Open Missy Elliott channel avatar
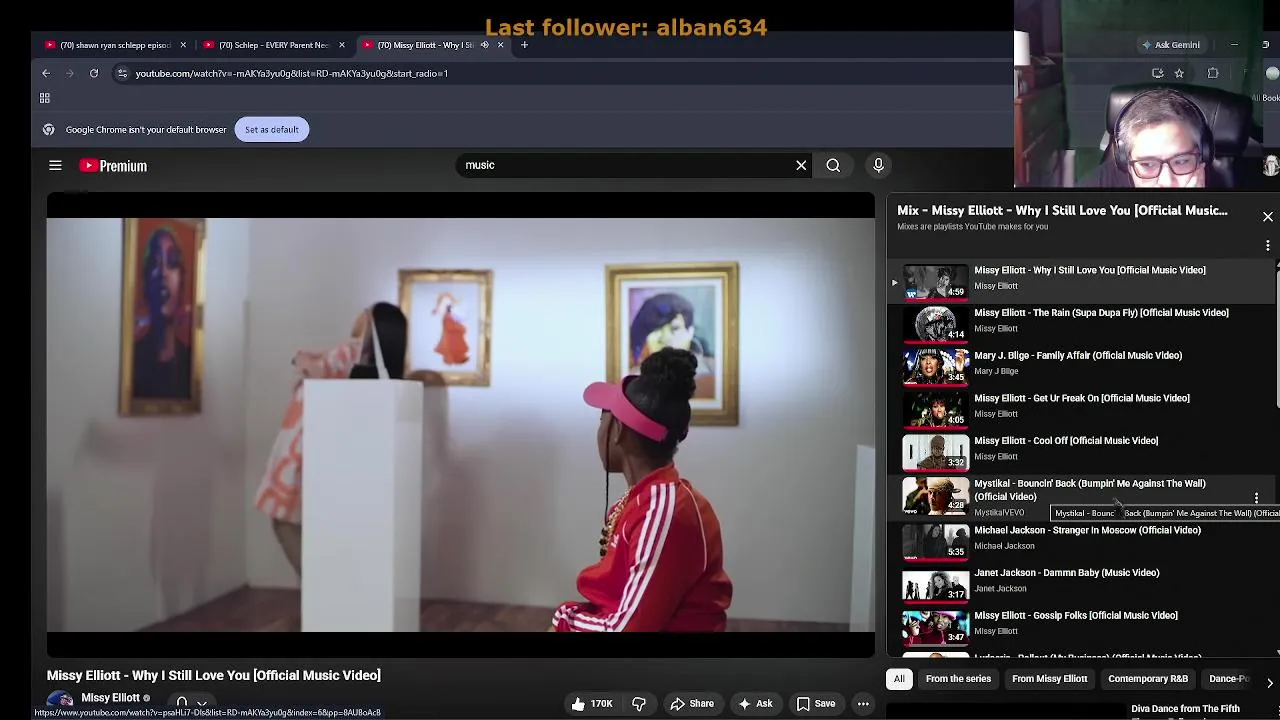This screenshot has width=1280, height=720. (x=60, y=699)
